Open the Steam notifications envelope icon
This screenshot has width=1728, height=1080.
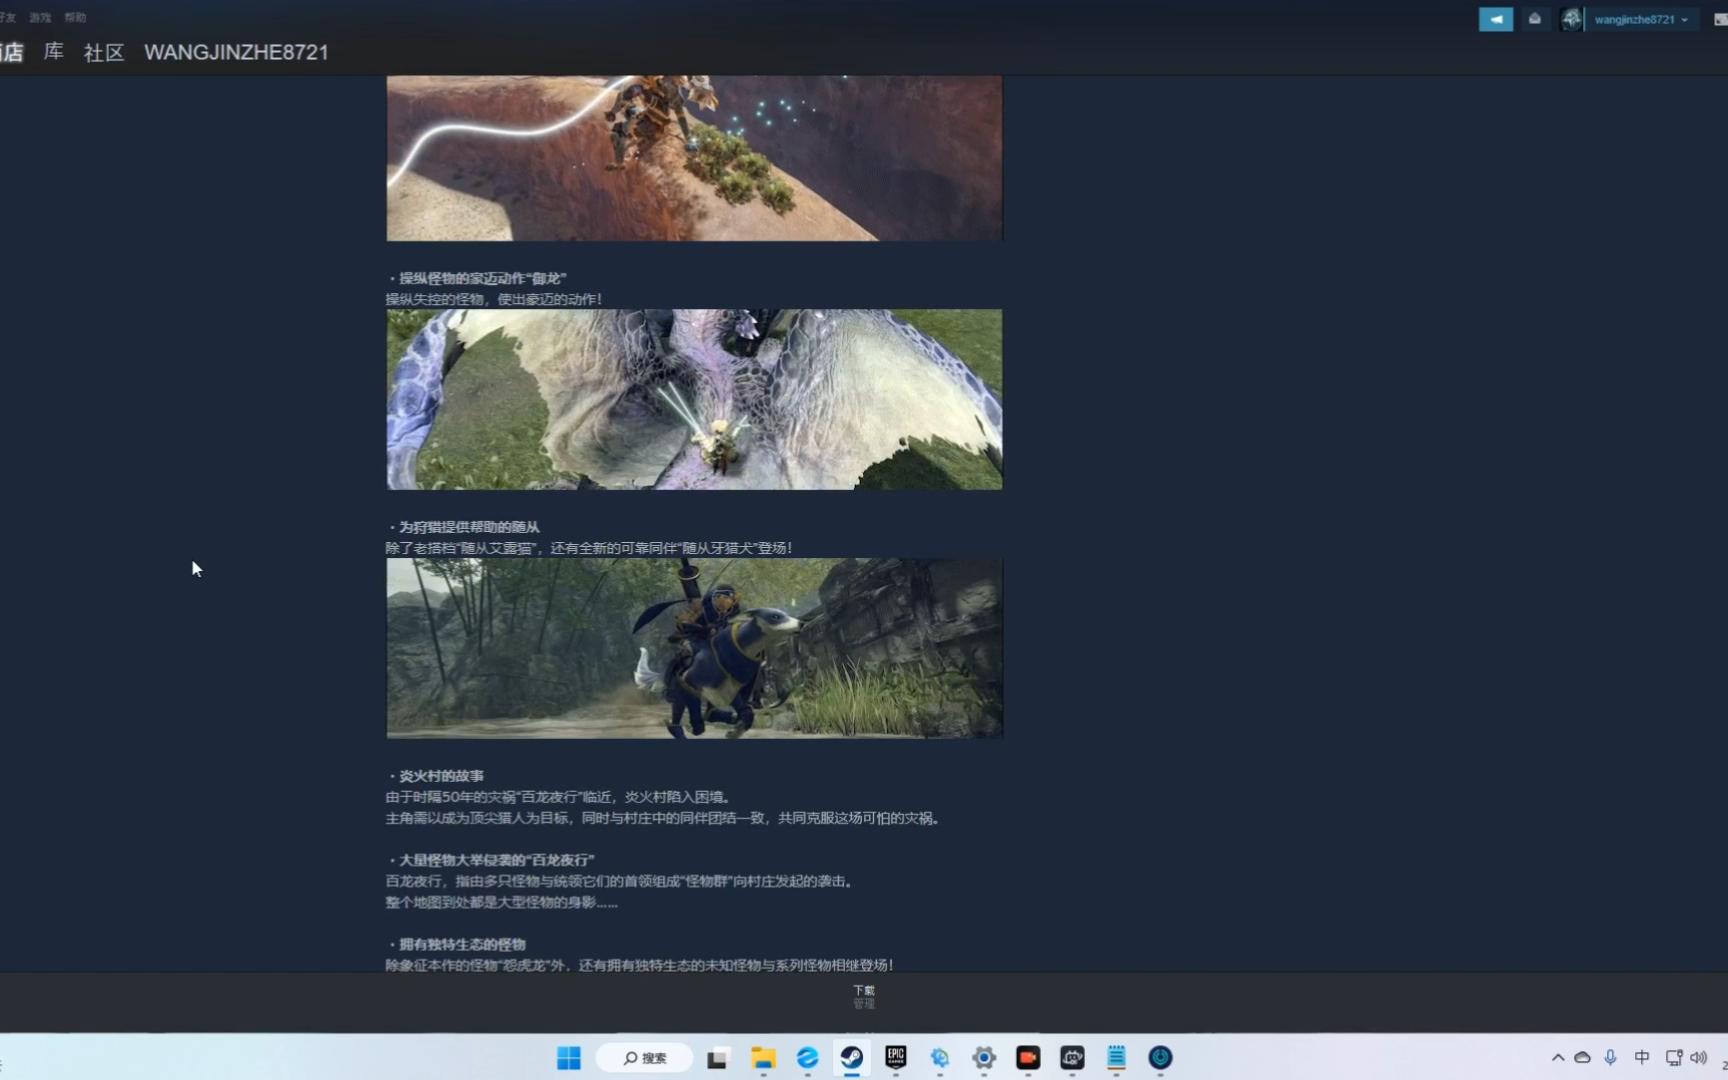coord(1534,19)
